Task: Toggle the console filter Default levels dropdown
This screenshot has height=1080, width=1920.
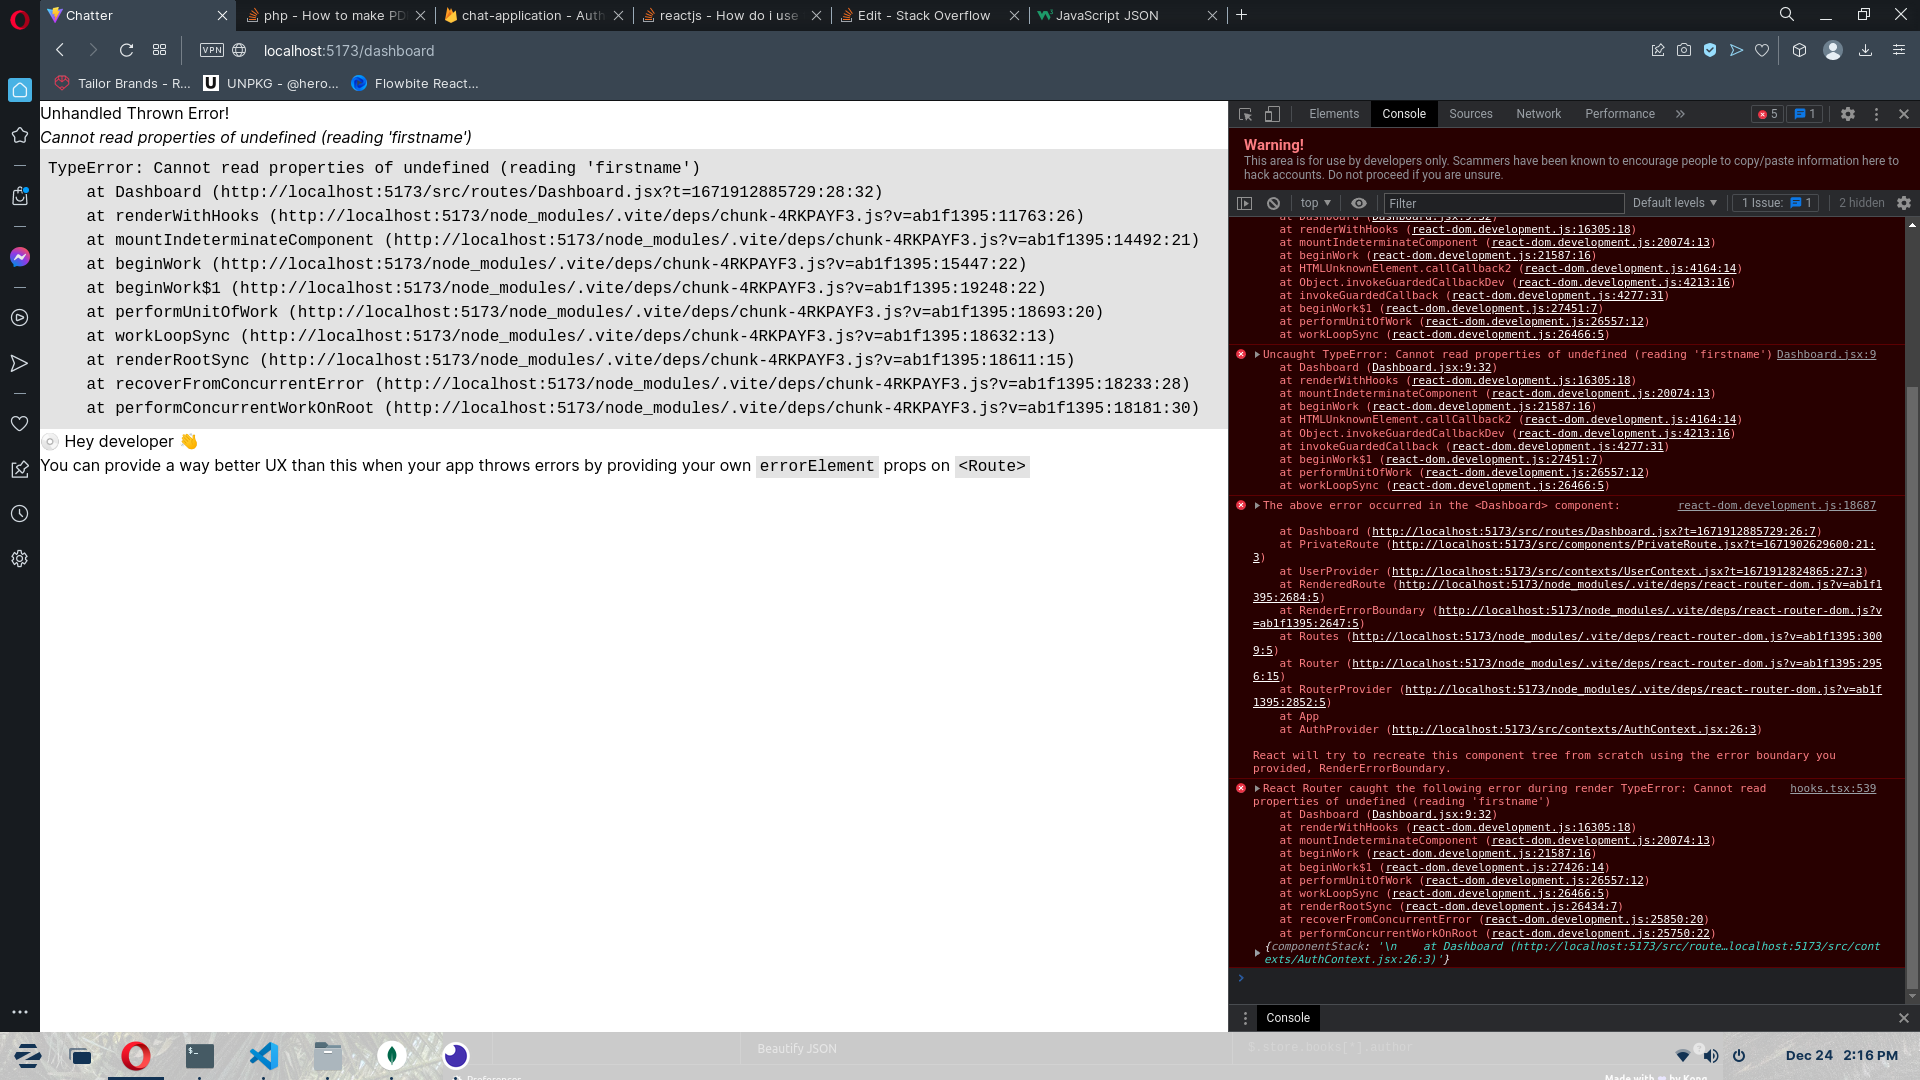Action: click(1673, 203)
